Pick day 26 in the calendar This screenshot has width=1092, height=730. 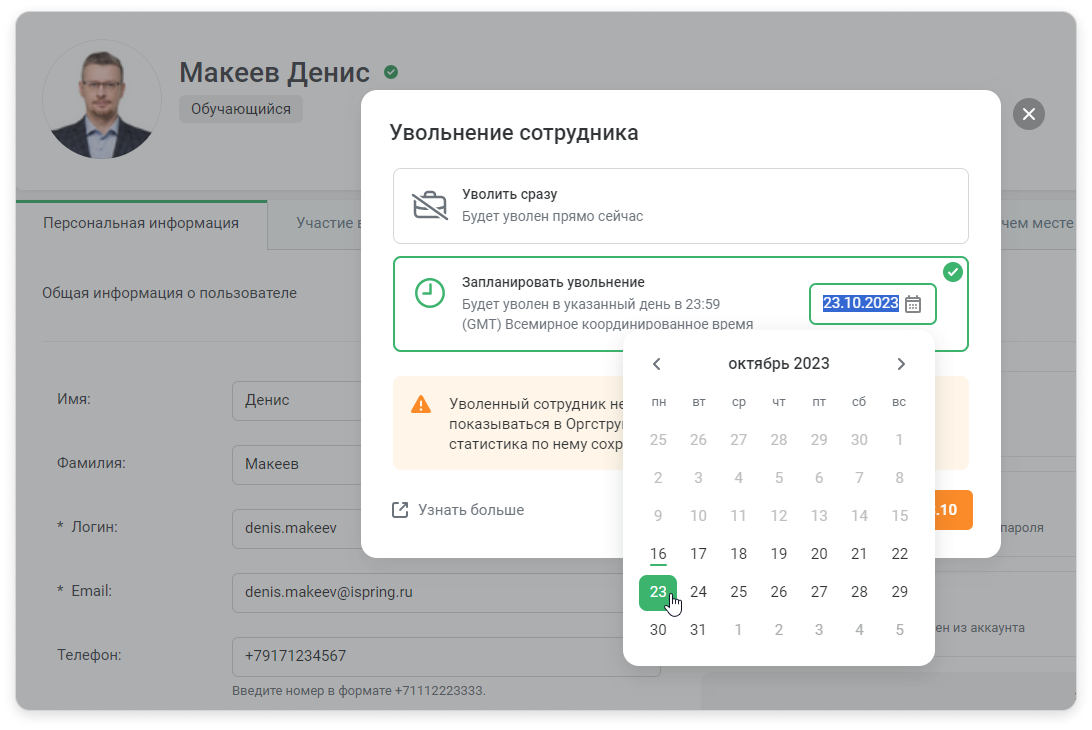(x=779, y=592)
